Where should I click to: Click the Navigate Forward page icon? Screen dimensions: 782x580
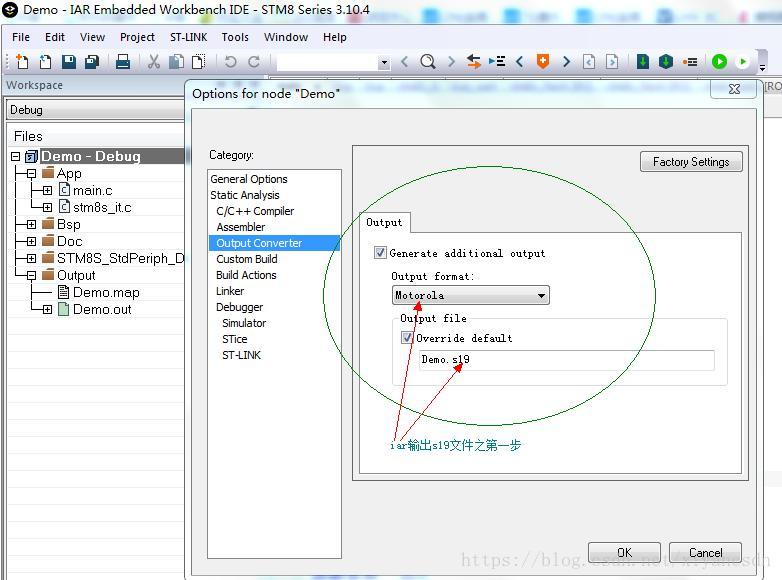pyautogui.click(x=612, y=61)
